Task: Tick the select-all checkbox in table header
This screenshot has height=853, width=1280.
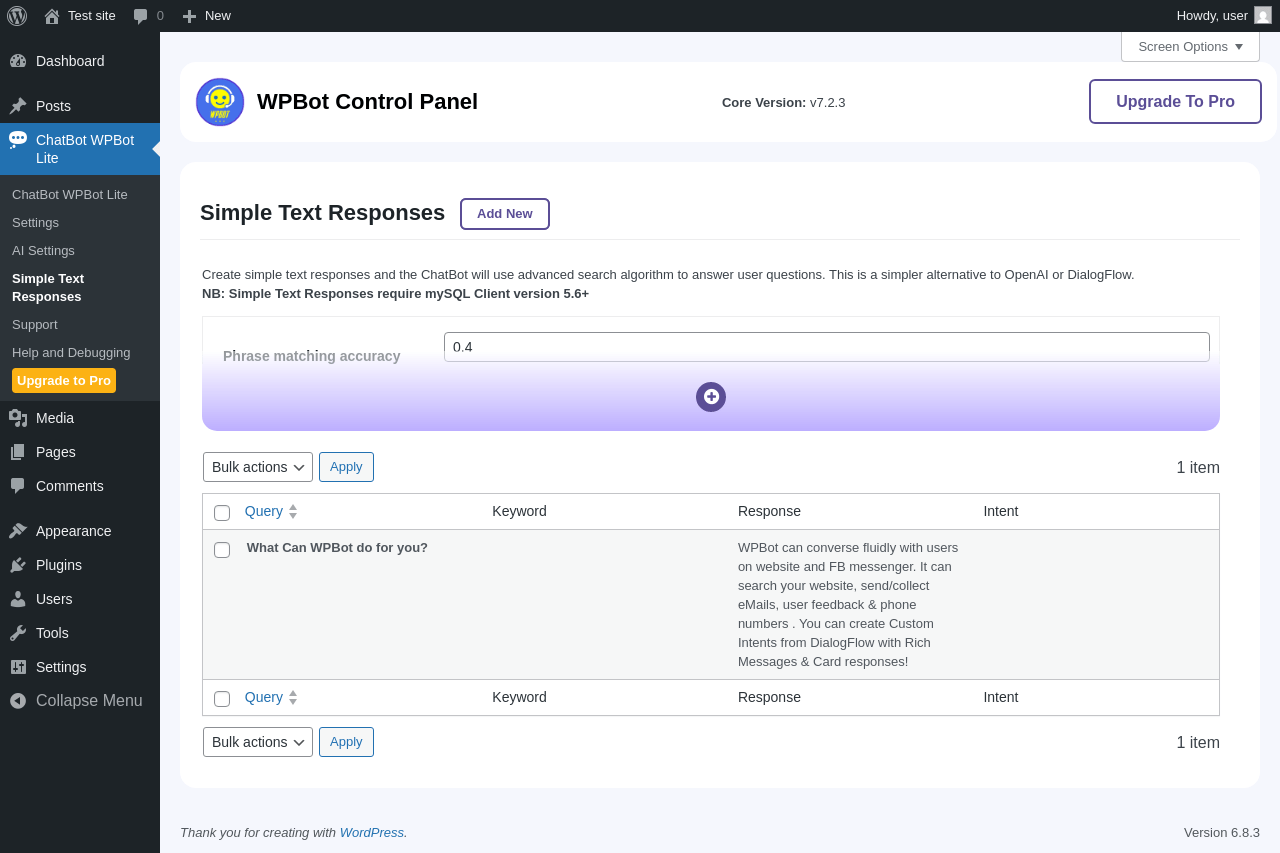Action: point(222,513)
